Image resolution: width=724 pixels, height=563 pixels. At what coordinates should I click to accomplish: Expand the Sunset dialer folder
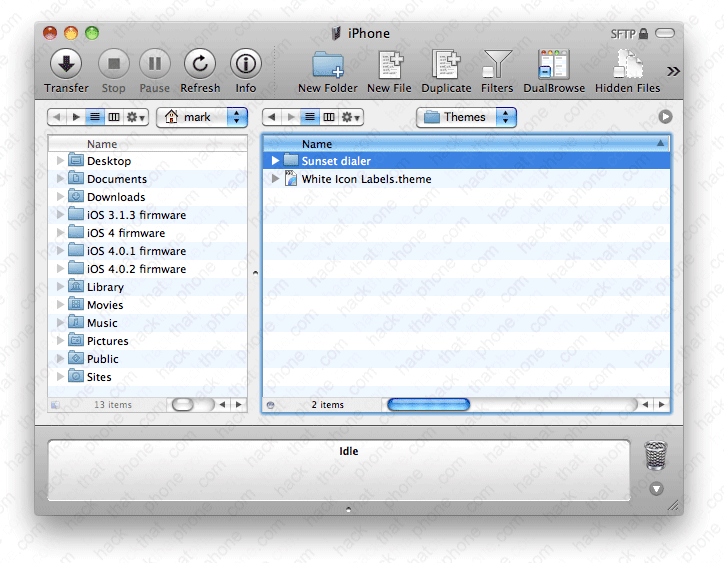(x=276, y=161)
